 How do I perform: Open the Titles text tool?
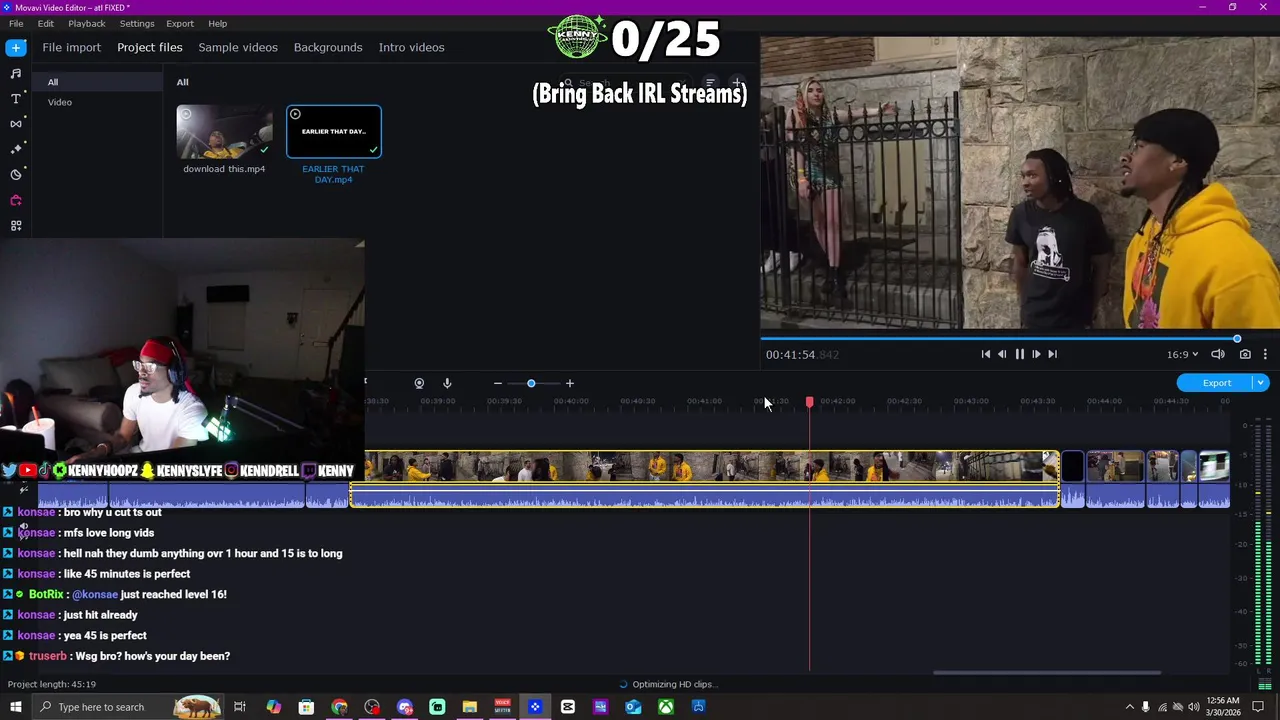(x=15, y=98)
